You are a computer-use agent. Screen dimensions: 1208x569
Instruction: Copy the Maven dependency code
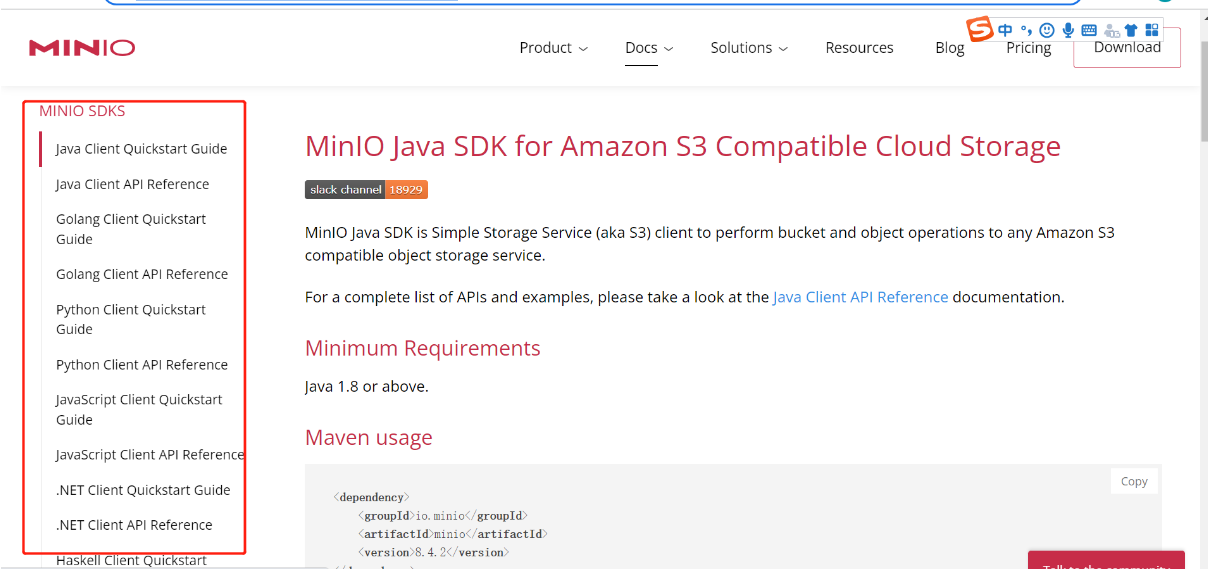(1134, 481)
